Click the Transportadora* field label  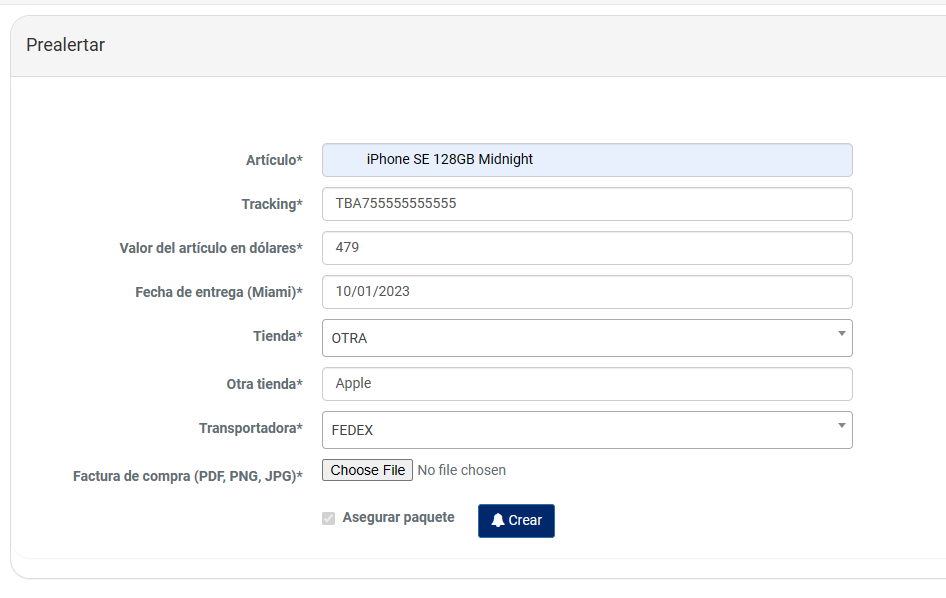tap(250, 428)
